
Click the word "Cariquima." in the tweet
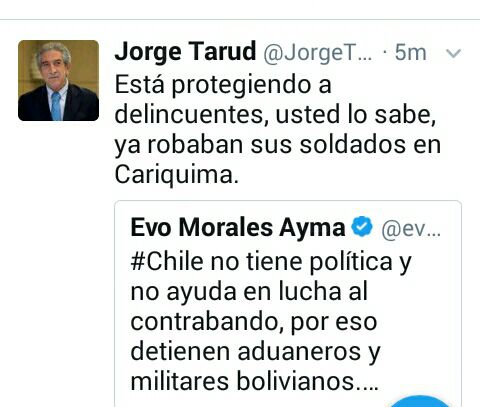pos(177,175)
